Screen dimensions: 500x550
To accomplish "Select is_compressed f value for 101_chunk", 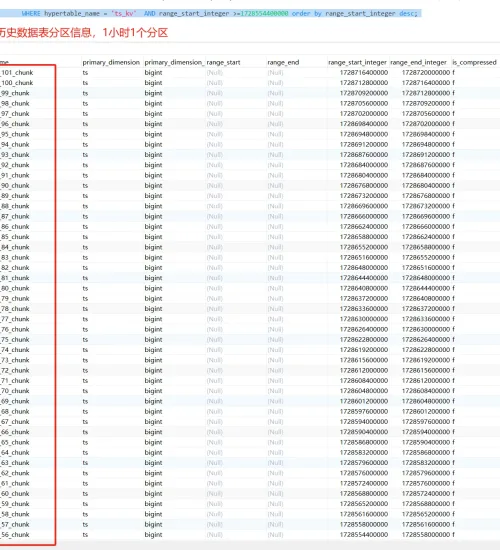I will [453, 73].
